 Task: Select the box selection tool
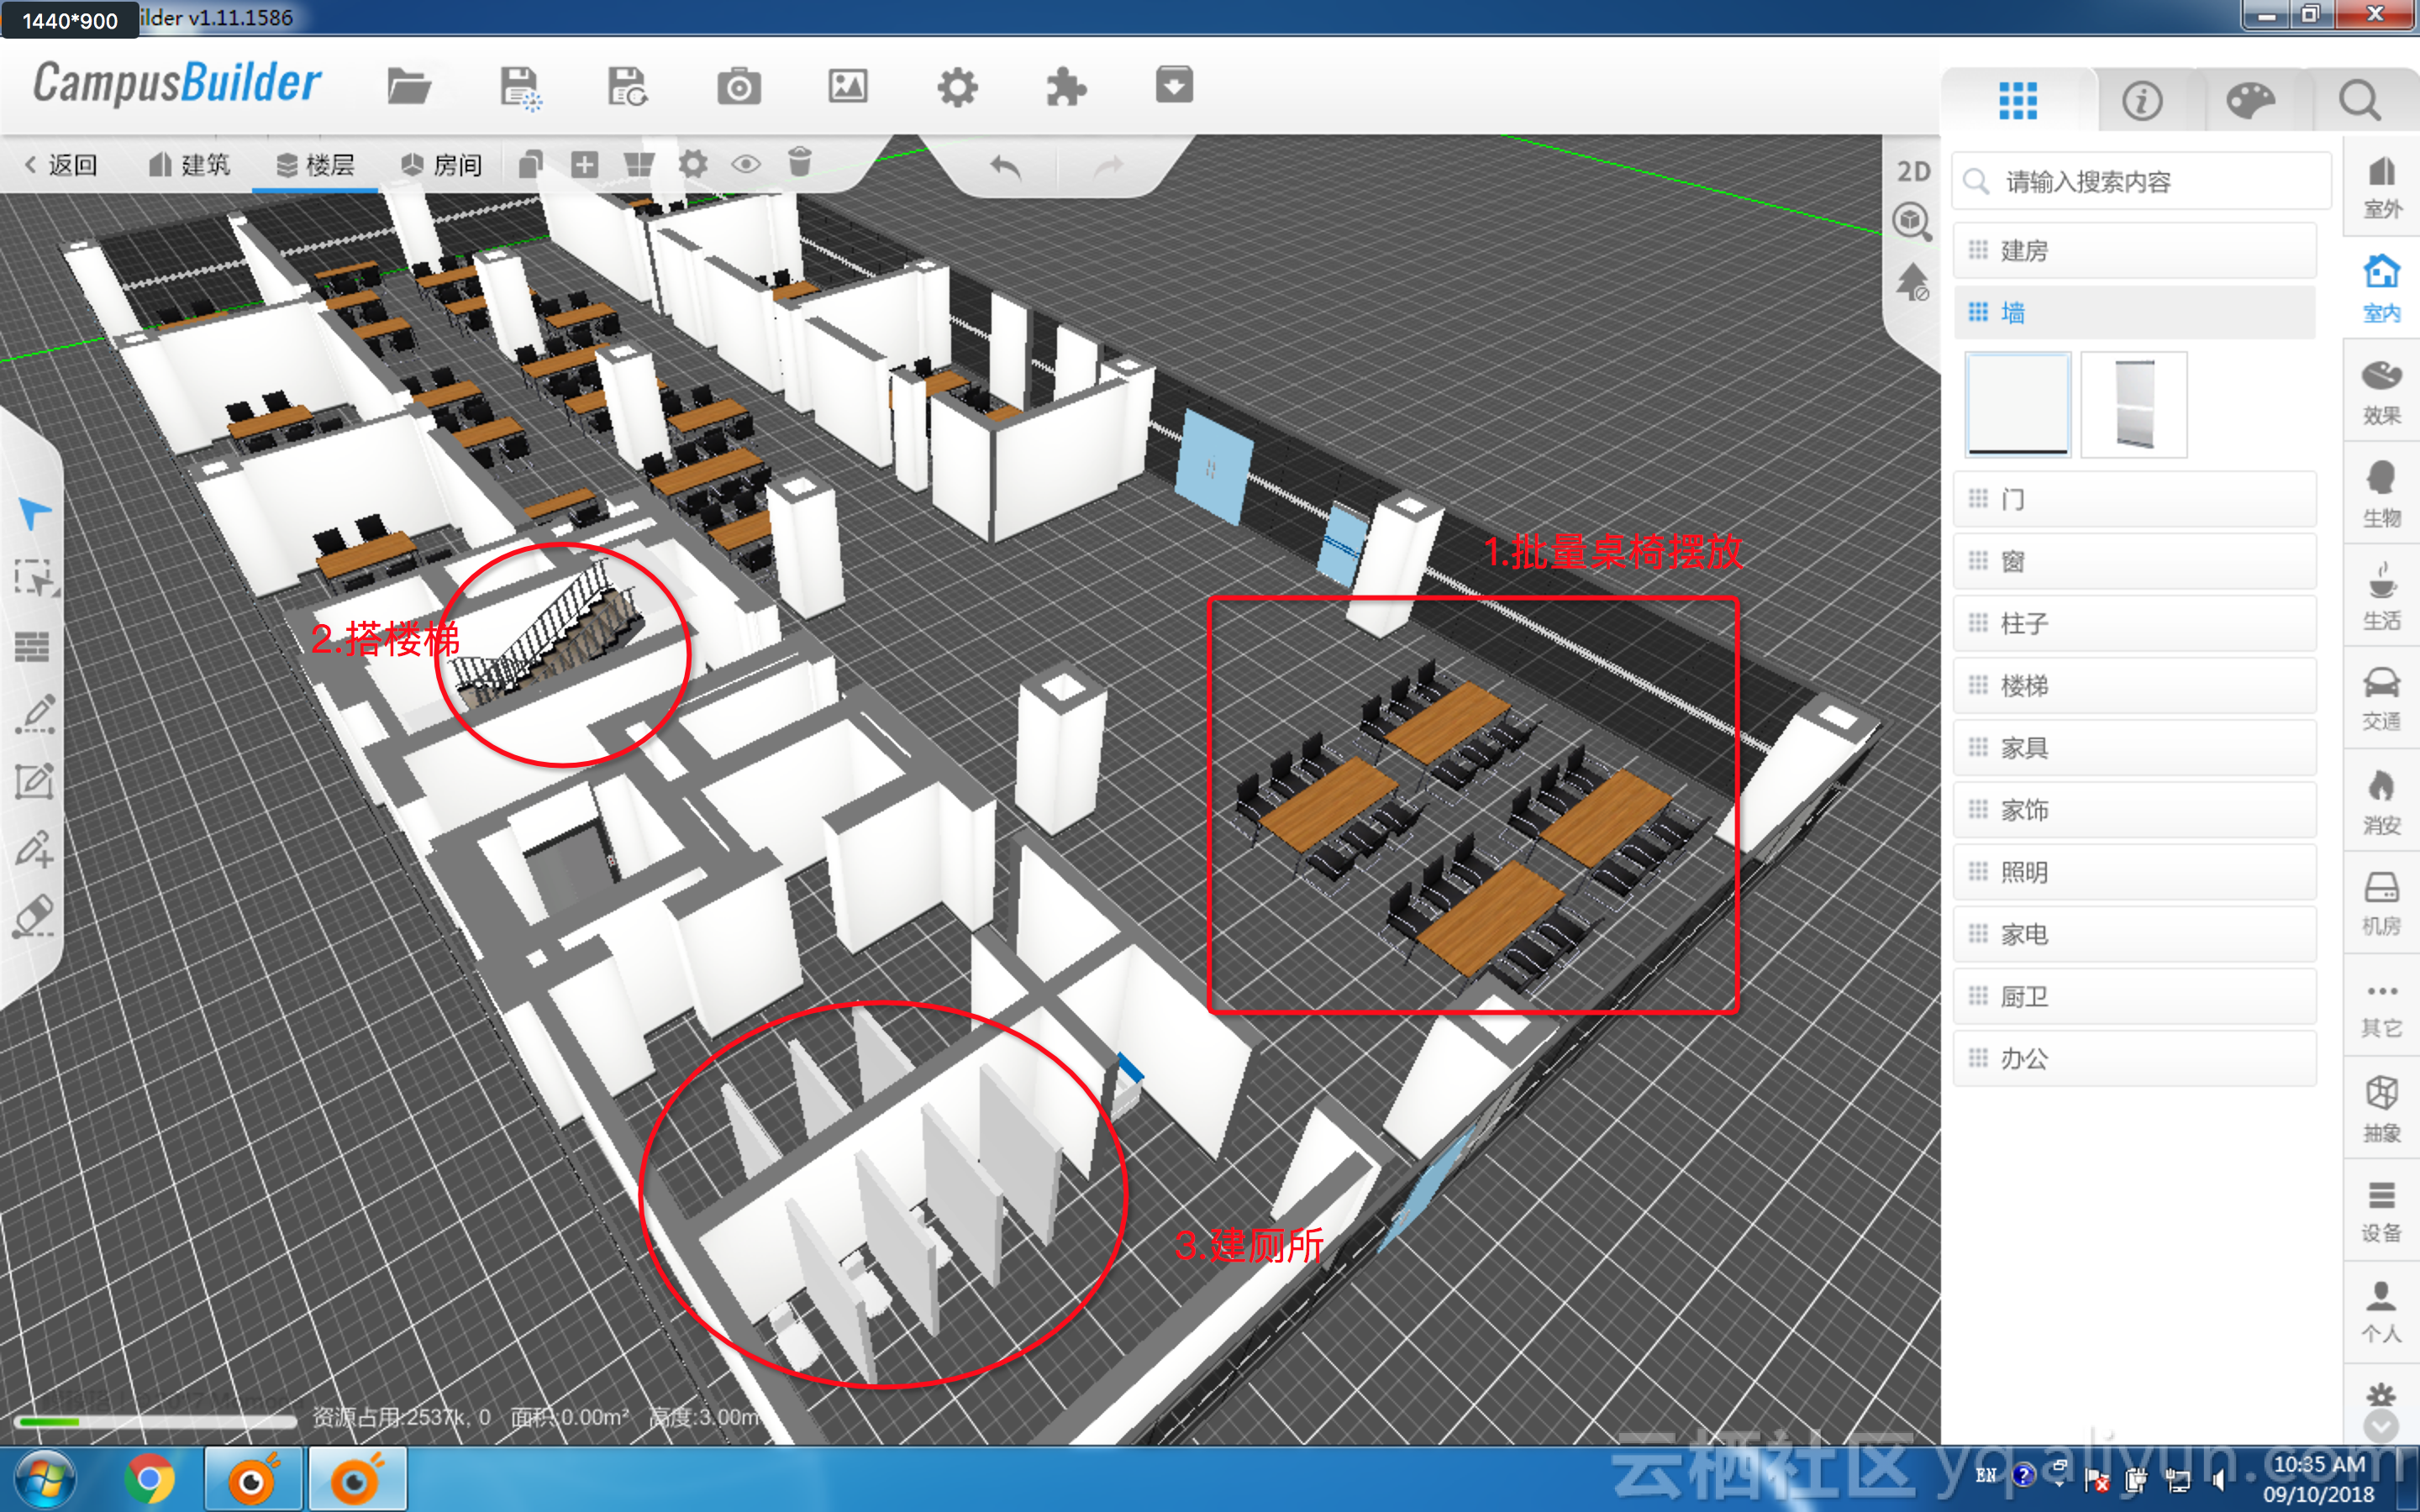tap(35, 579)
